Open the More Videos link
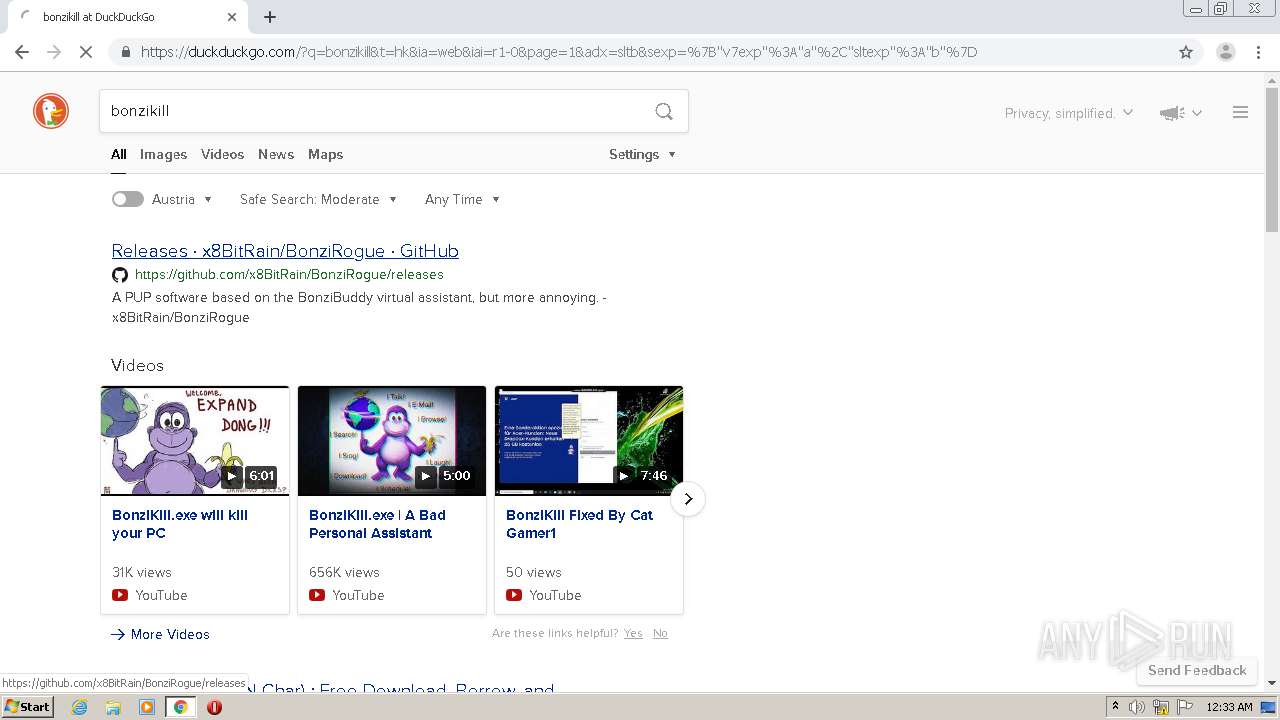The image size is (1280, 720). pyautogui.click(x=160, y=634)
